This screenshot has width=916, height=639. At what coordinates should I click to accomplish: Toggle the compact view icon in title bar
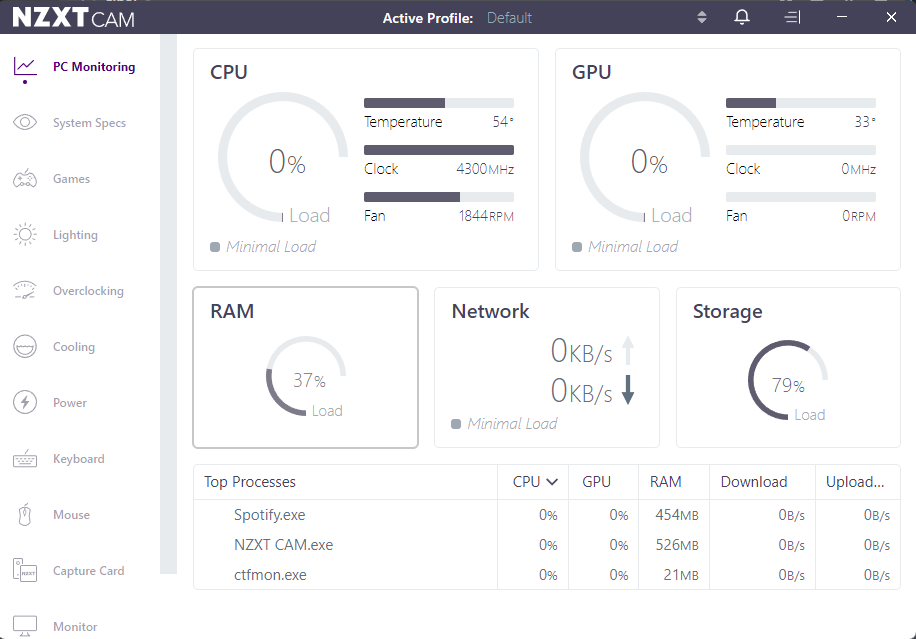click(792, 18)
